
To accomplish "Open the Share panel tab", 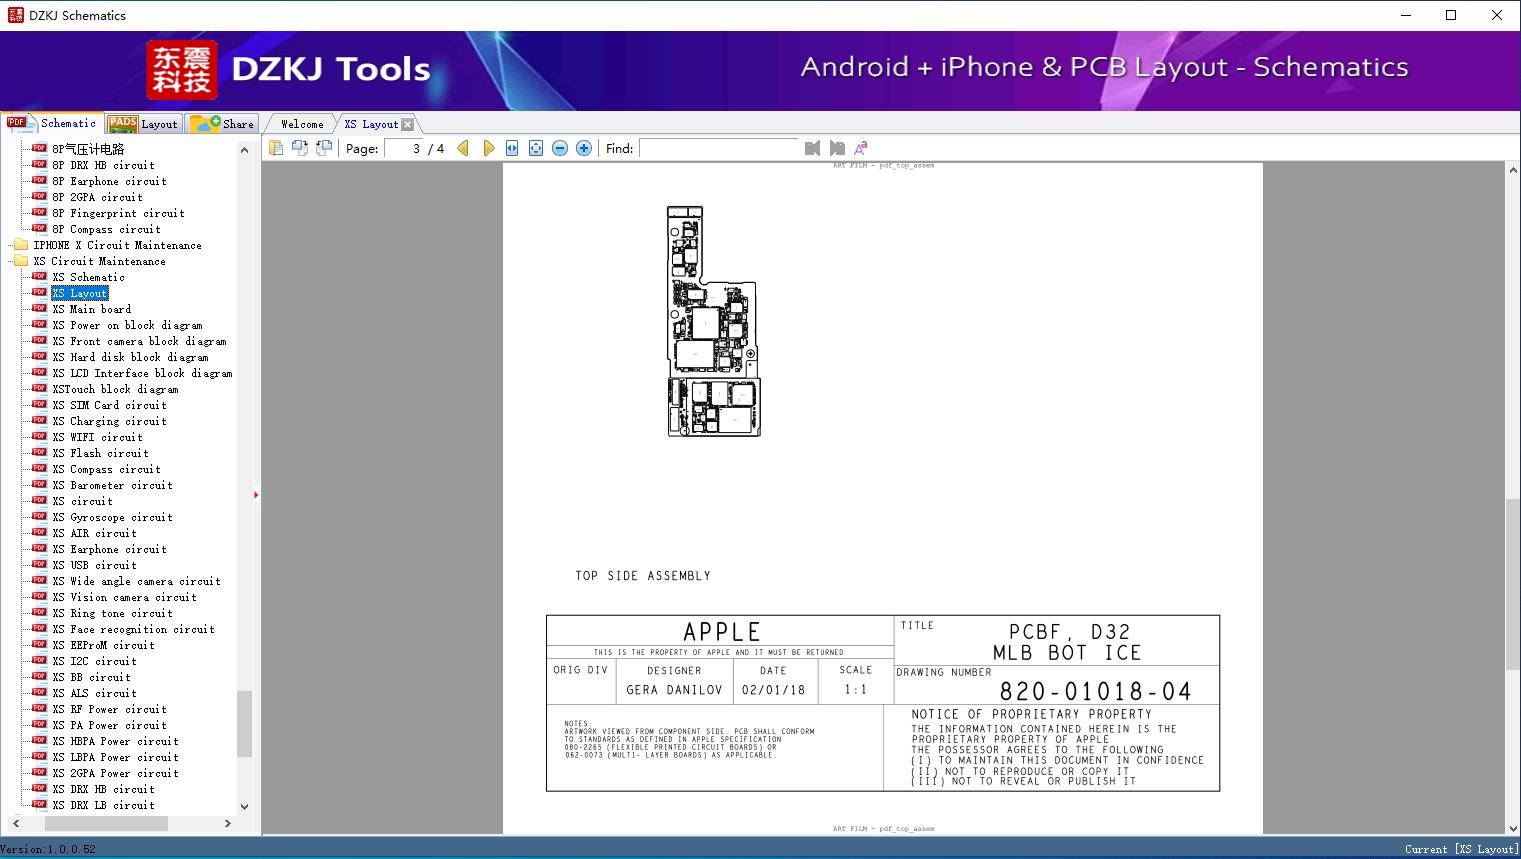I will tap(222, 124).
